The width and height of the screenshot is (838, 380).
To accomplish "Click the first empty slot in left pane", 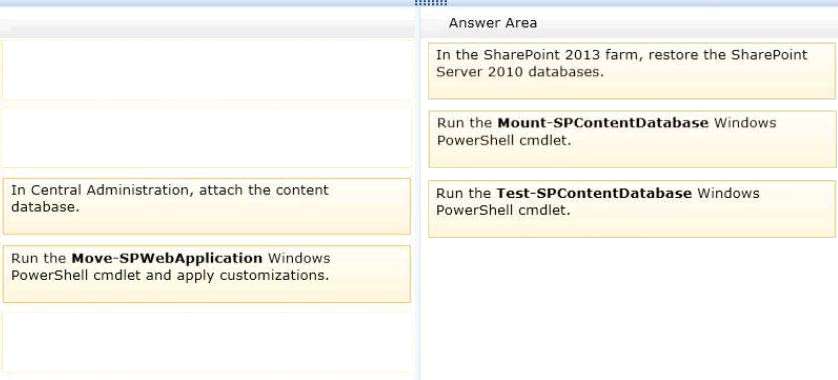I will coord(206,68).
